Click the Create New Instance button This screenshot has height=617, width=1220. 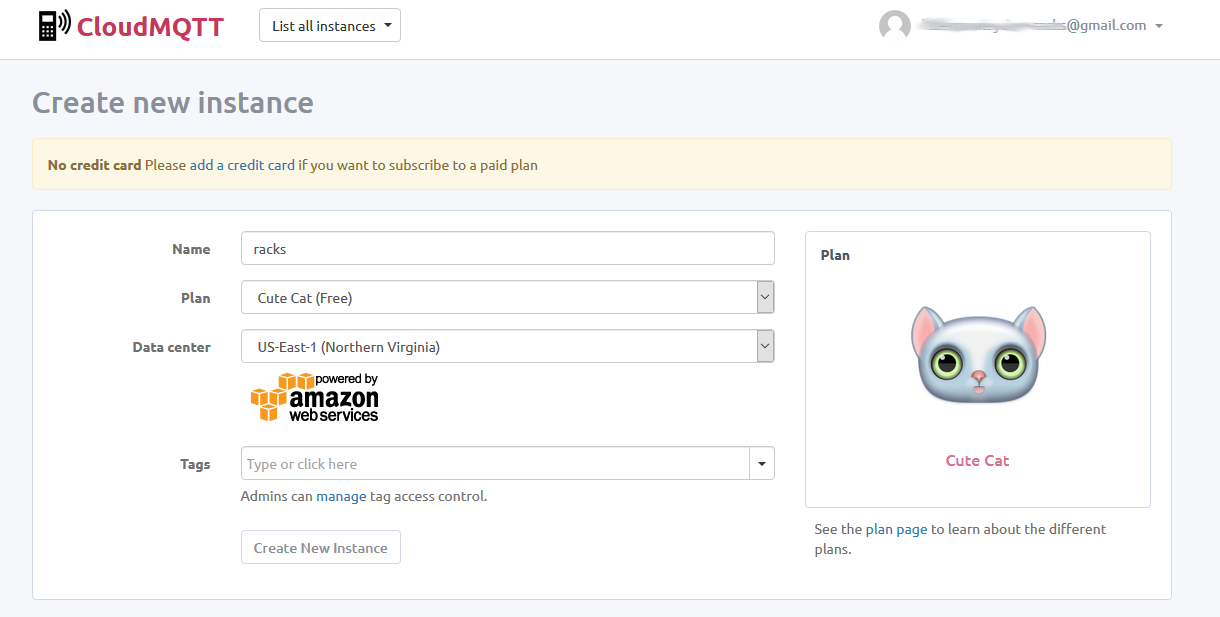coord(320,548)
